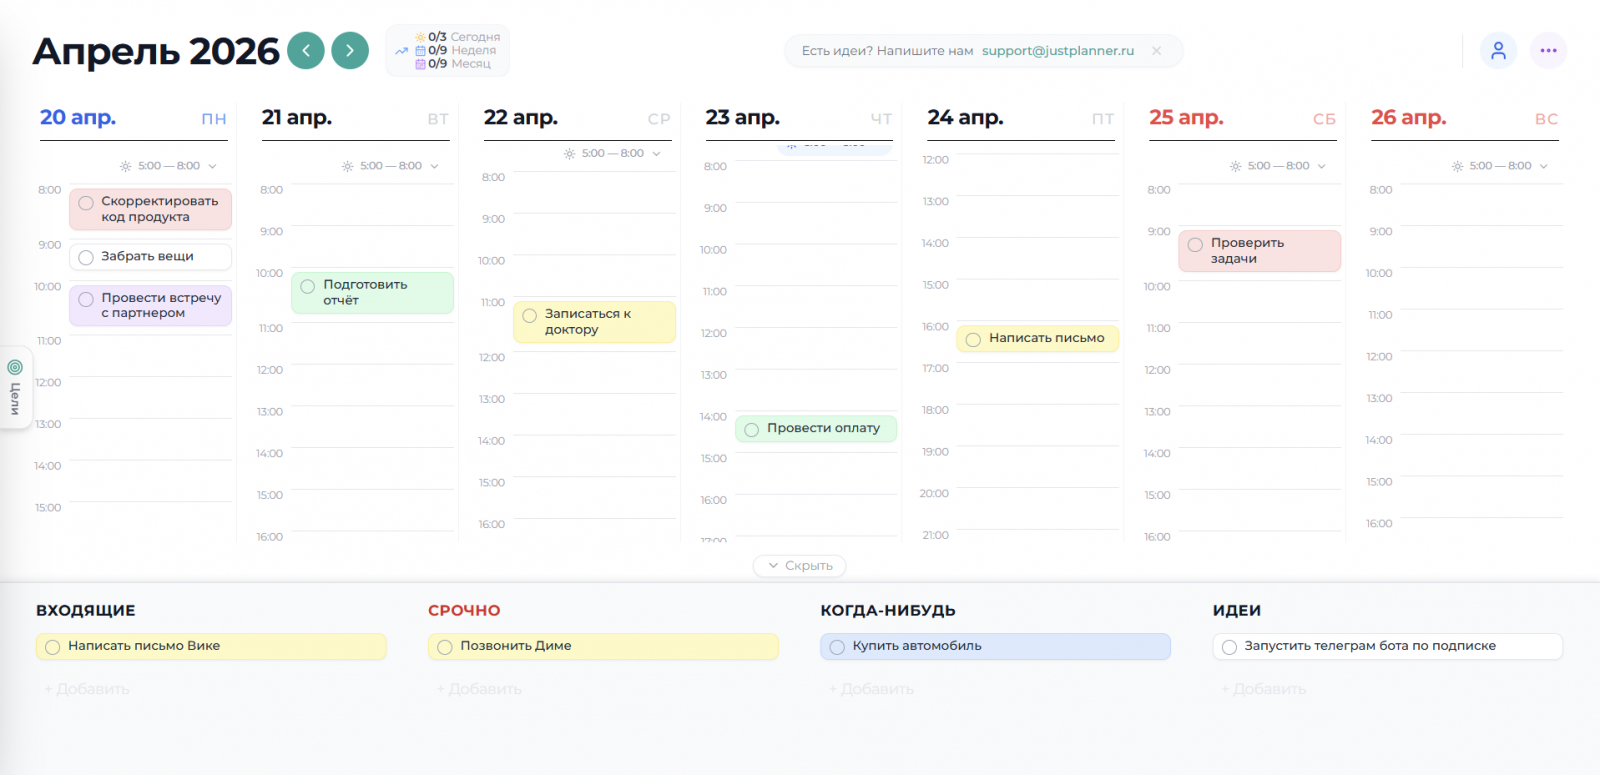Screen dimensions: 1600x775
Task: Collapse the calendar with Скрыть
Action: 799,566
